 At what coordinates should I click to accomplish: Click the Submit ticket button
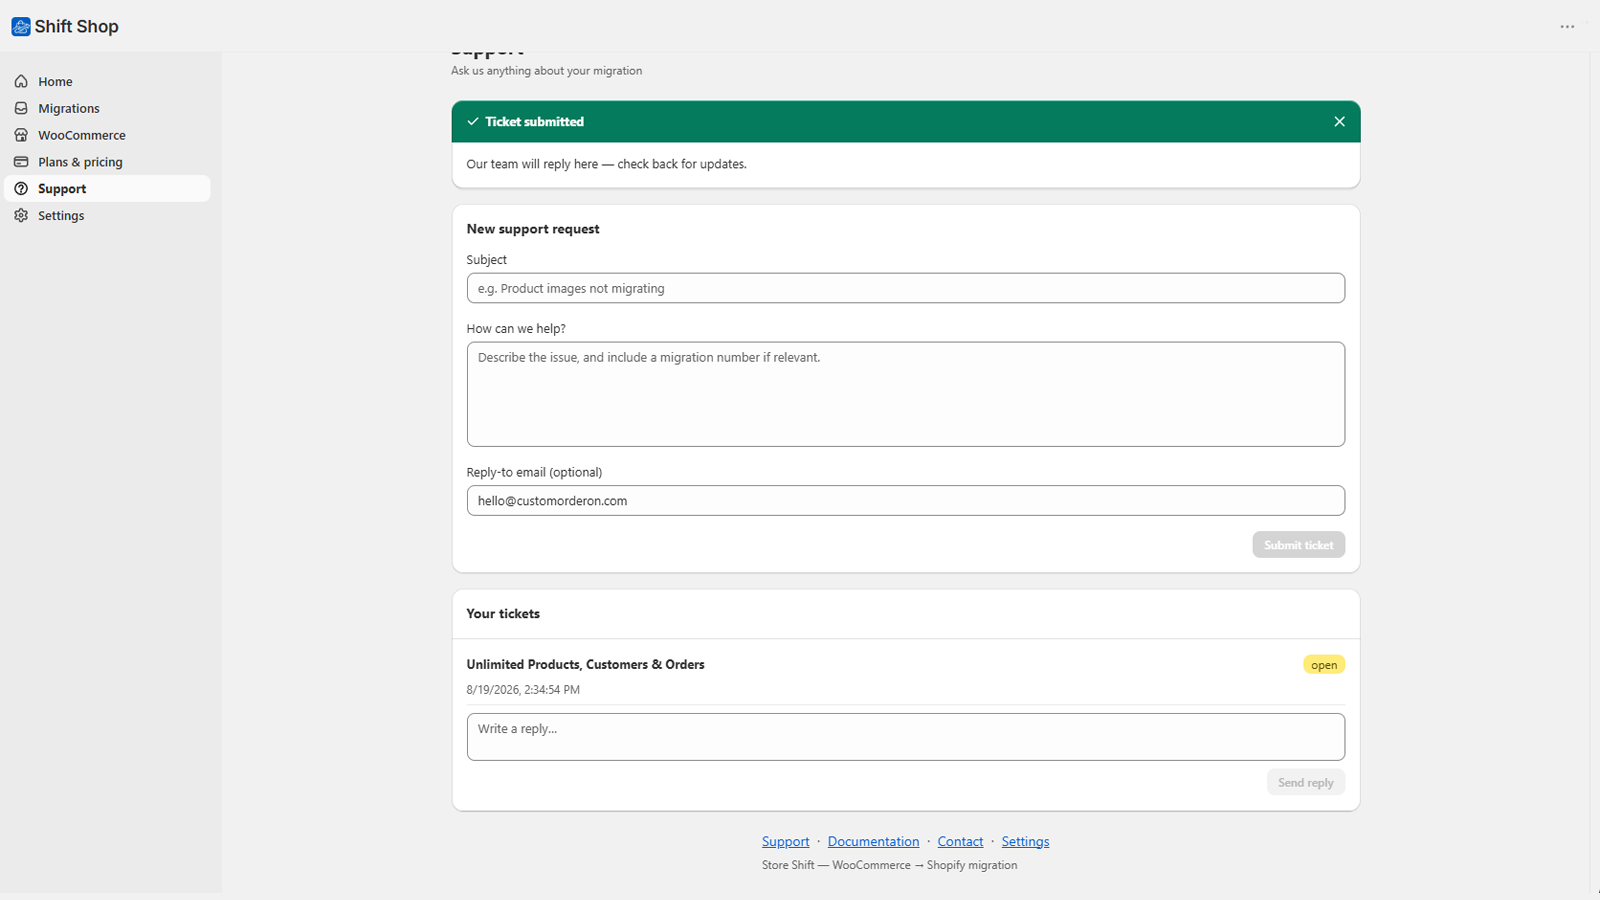pyautogui.click(x=1298, y=545)
